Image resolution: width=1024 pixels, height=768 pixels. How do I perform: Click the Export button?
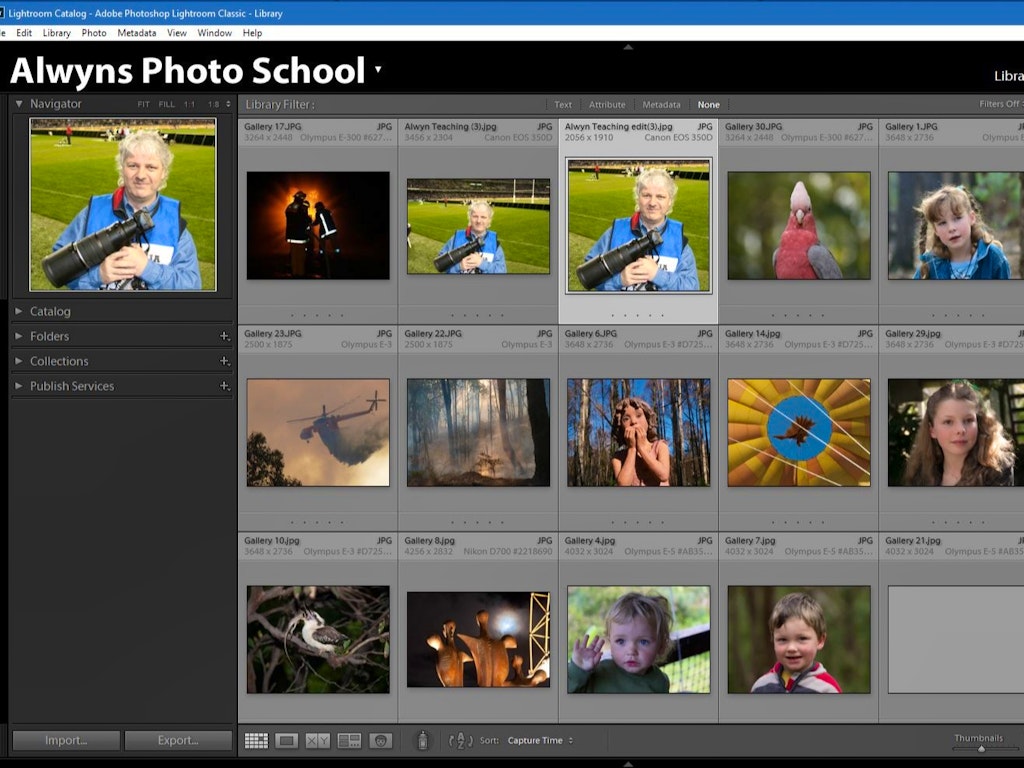(178, 741)
